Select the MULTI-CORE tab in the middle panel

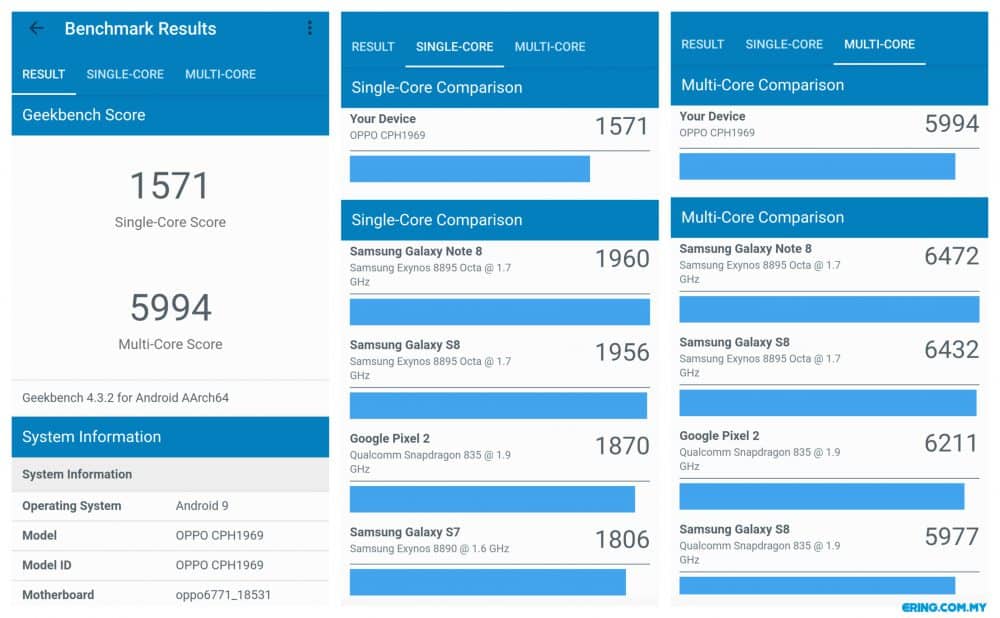[x=550, y=47]
